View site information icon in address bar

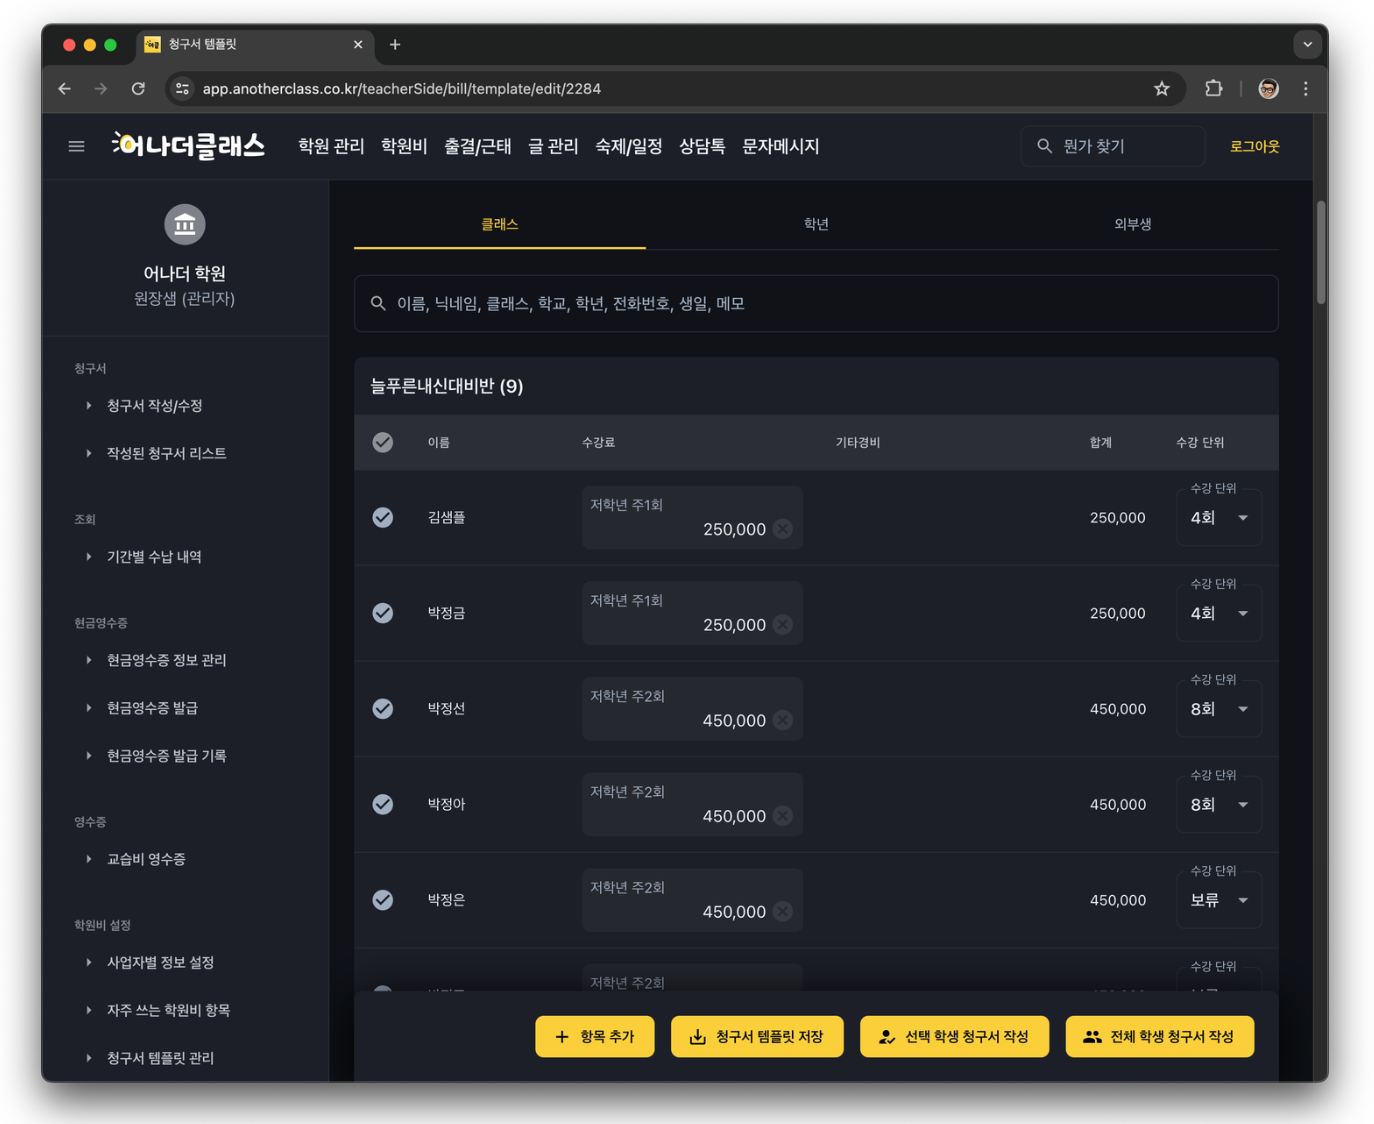182,89
